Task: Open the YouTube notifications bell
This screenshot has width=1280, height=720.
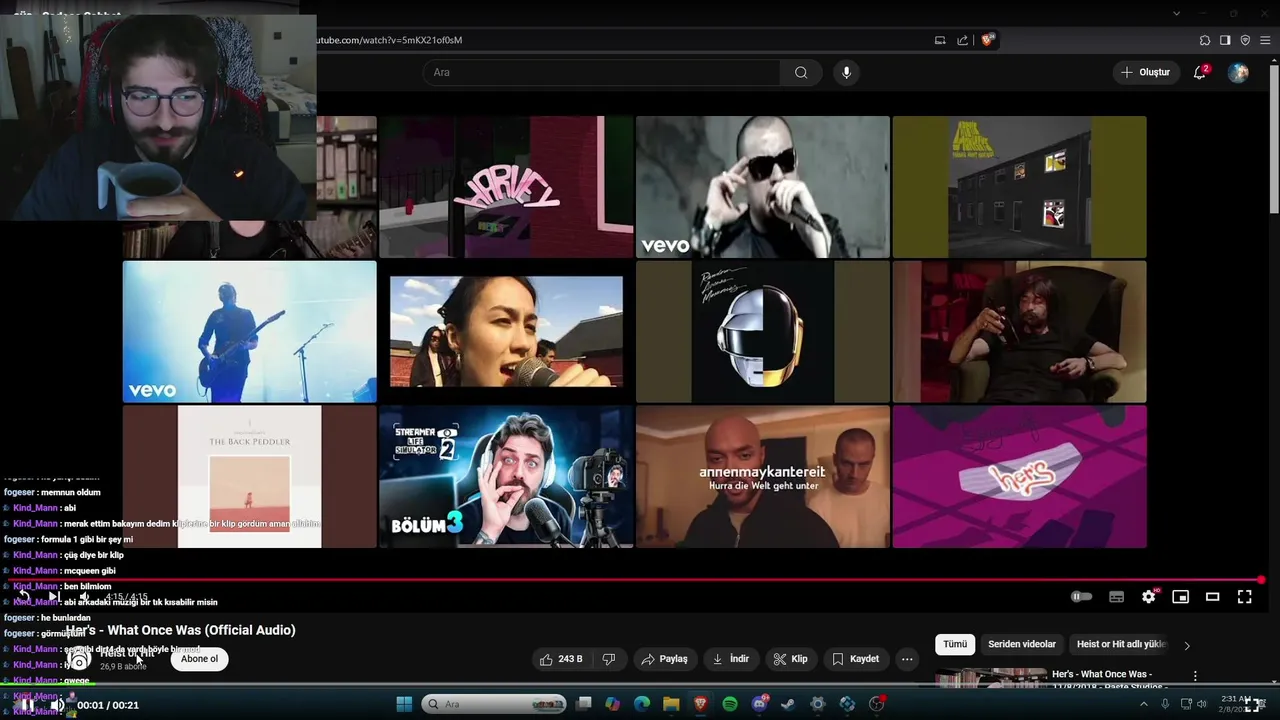Action: point(1200,72)
